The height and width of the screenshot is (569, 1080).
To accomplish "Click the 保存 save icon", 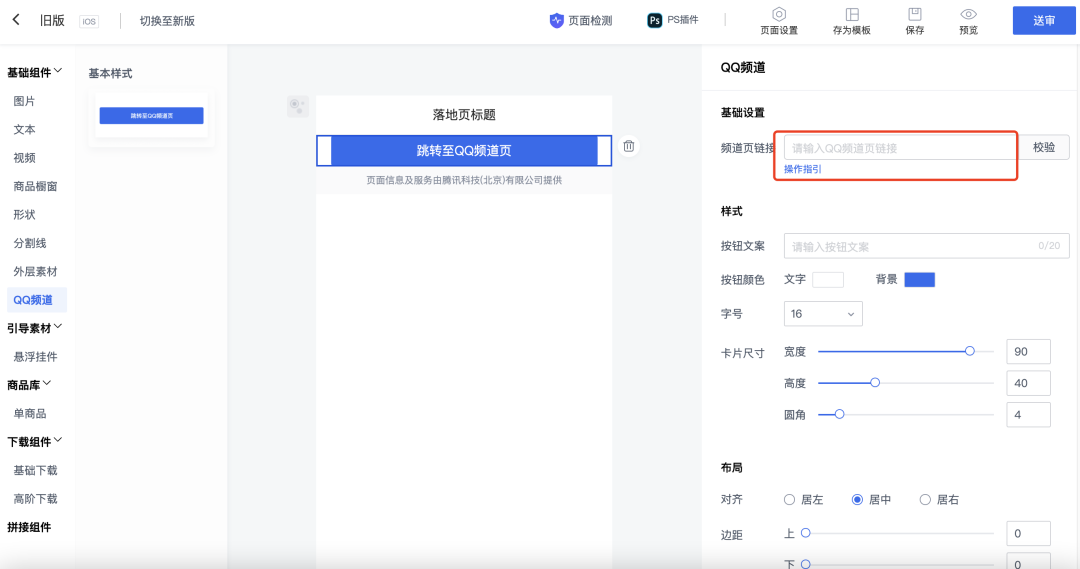I will click(914, 14).
